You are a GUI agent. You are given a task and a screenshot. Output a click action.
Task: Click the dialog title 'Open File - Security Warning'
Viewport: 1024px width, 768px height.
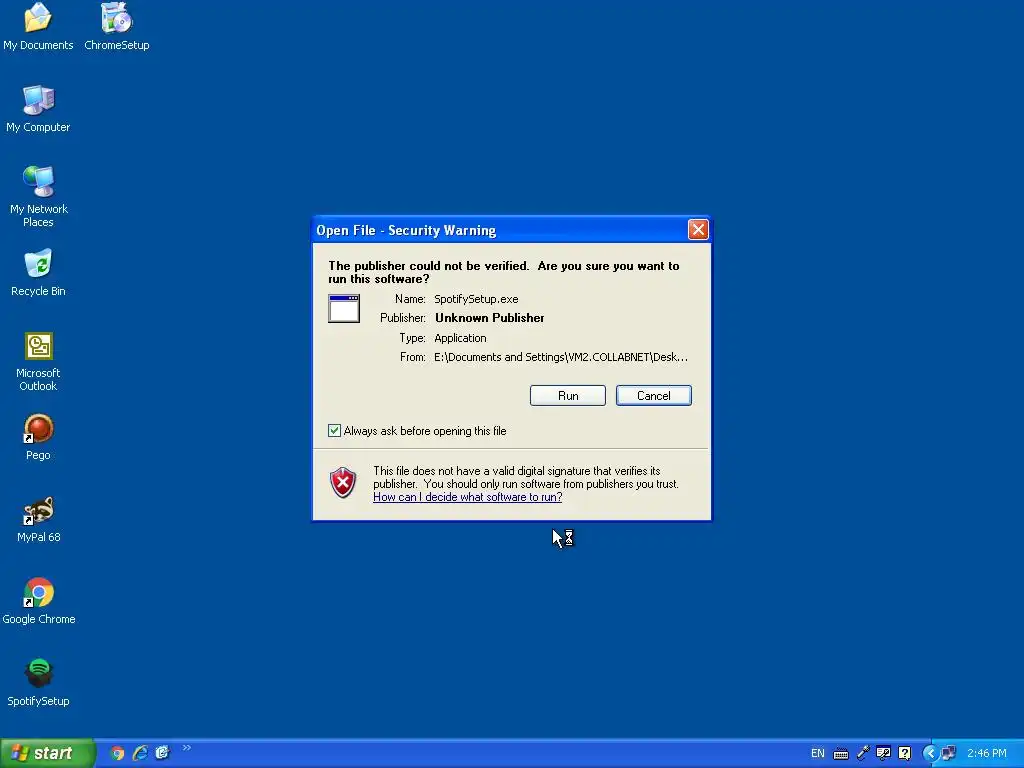point(406,230)
